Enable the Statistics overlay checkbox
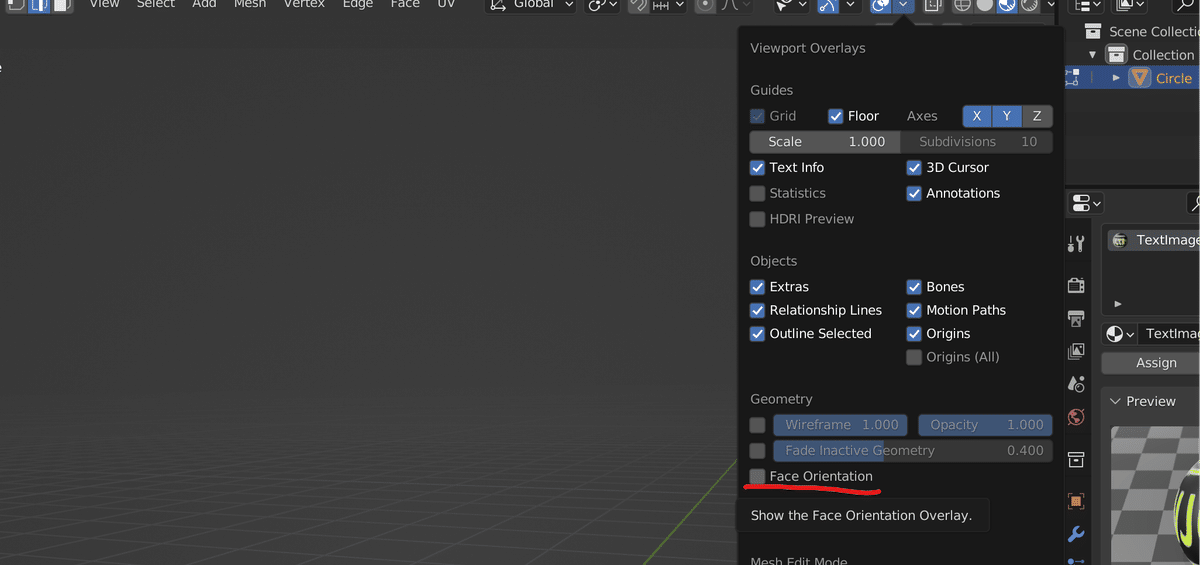 click(758, 193)
